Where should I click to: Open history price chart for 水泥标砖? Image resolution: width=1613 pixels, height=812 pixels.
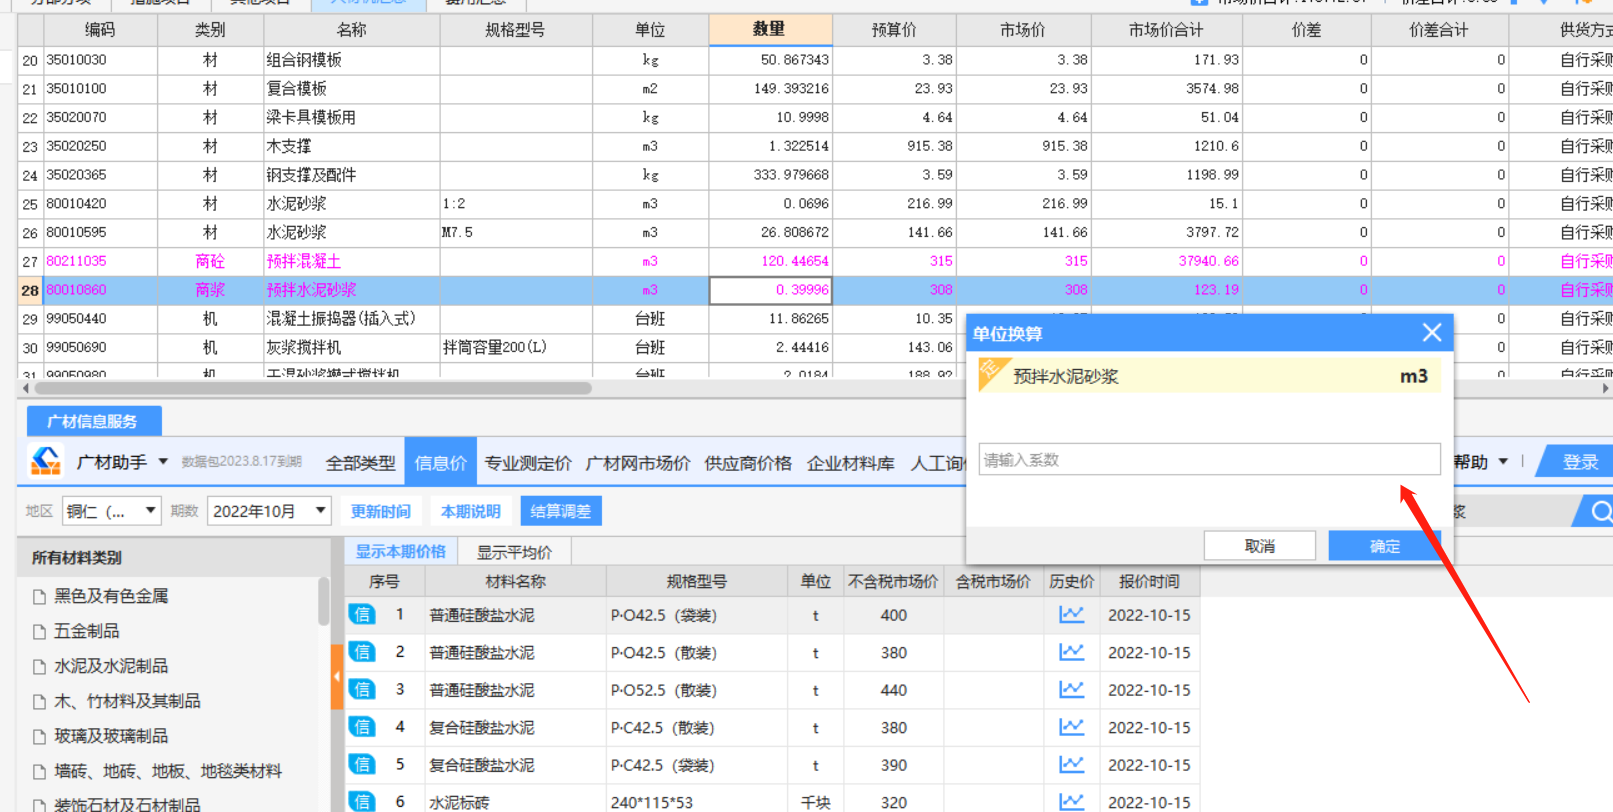coord(1071,802)
